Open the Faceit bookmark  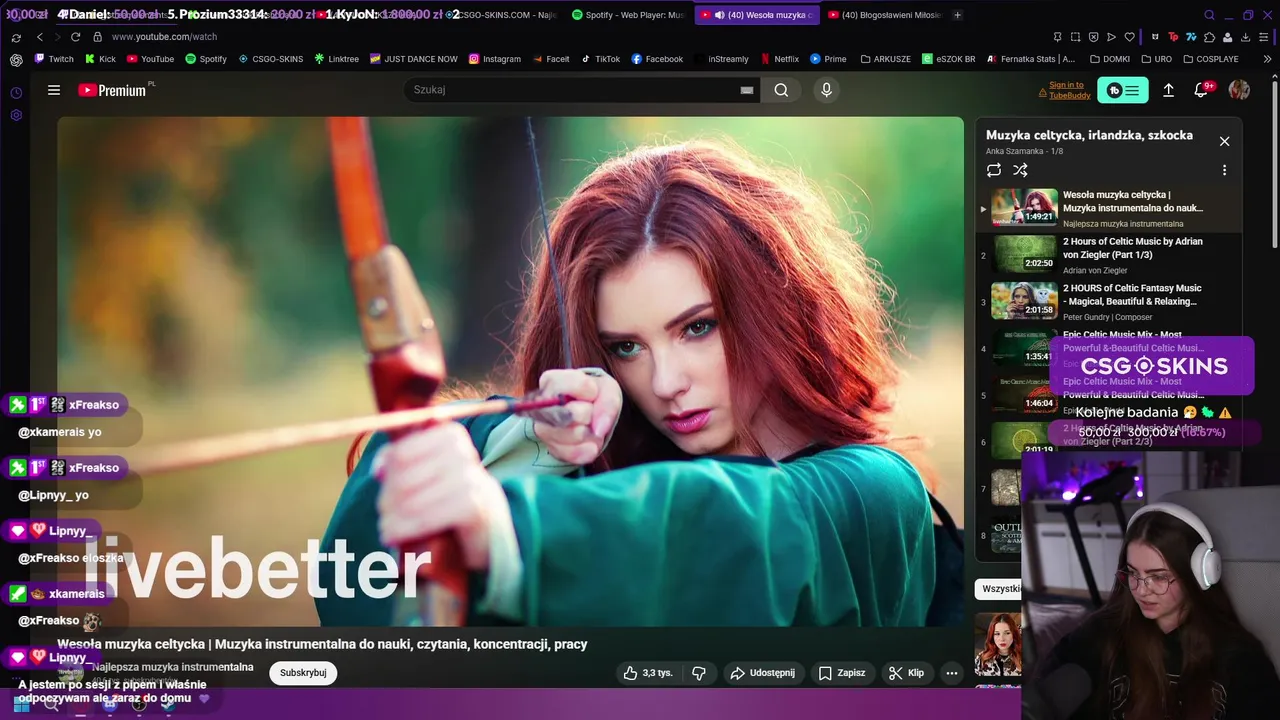click(x=551, y=59)
